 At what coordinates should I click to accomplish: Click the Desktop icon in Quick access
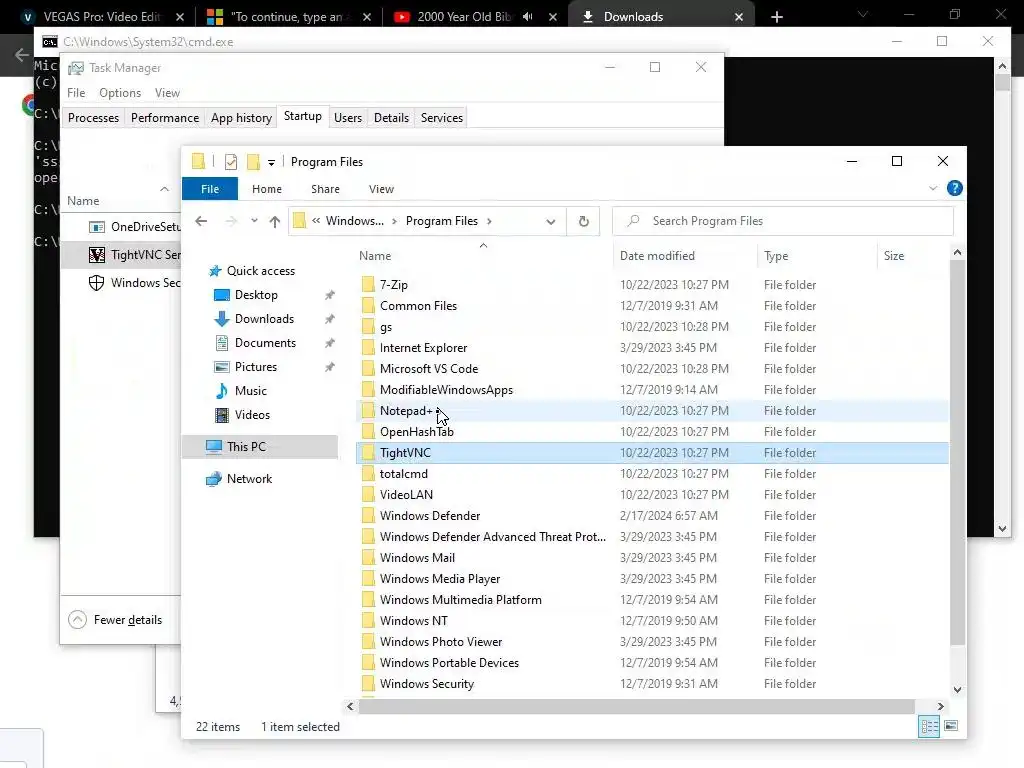coord(222,295)
